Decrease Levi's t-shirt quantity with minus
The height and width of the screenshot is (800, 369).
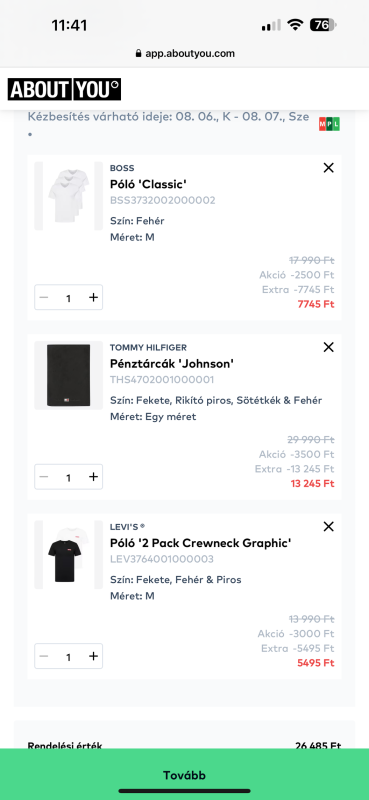point(44,656)
